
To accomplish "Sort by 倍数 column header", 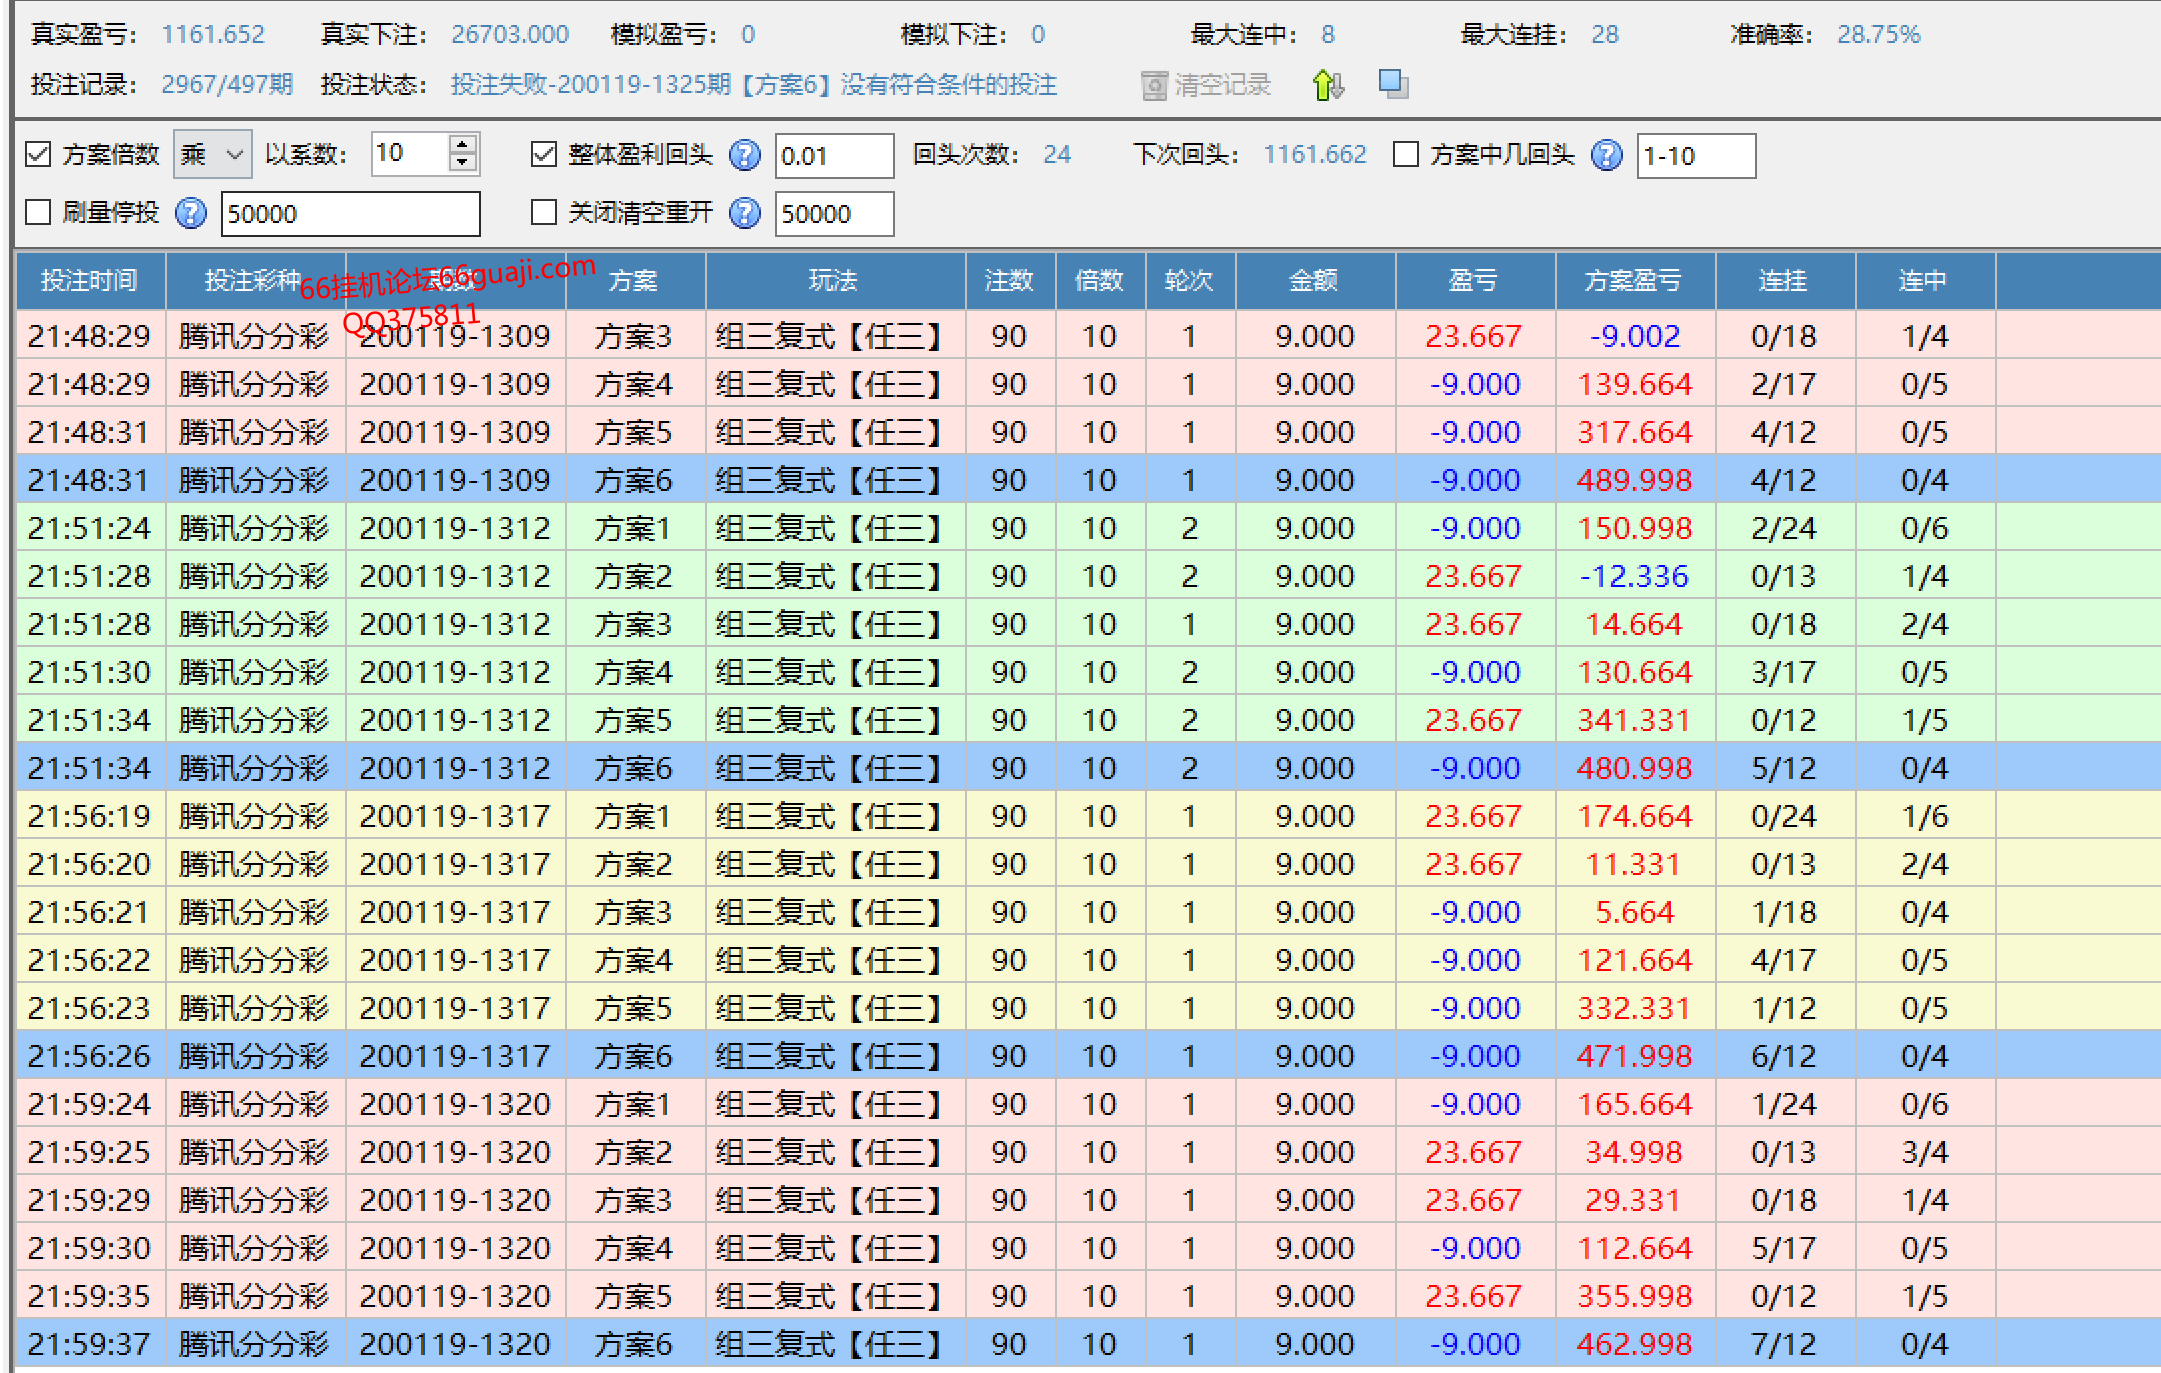I will pyautogui.click(x=1099, y=281).
